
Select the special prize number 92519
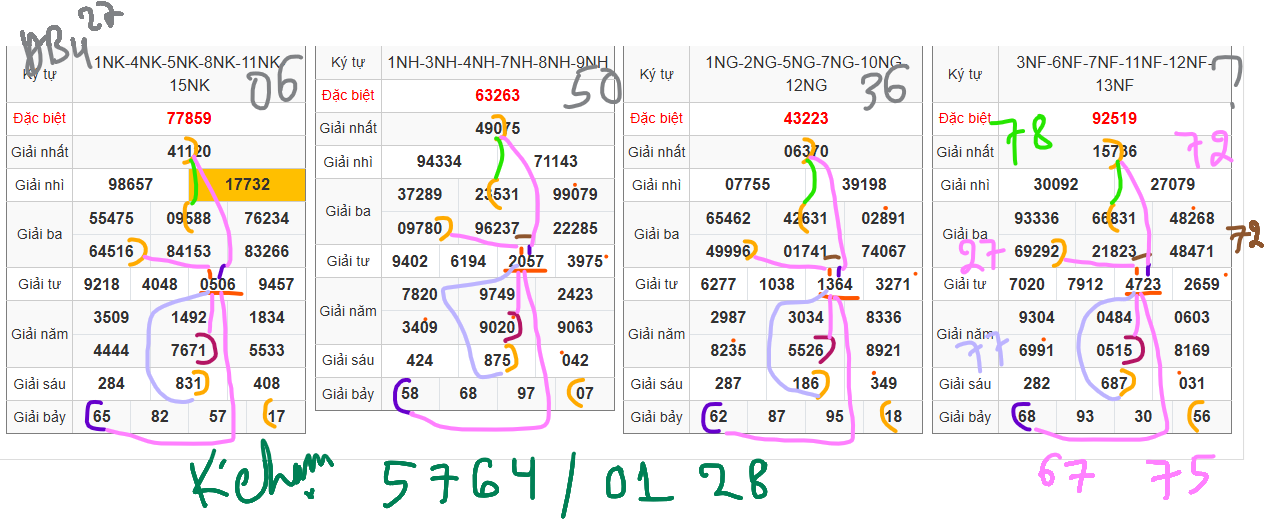click(x=1114, y=118)
